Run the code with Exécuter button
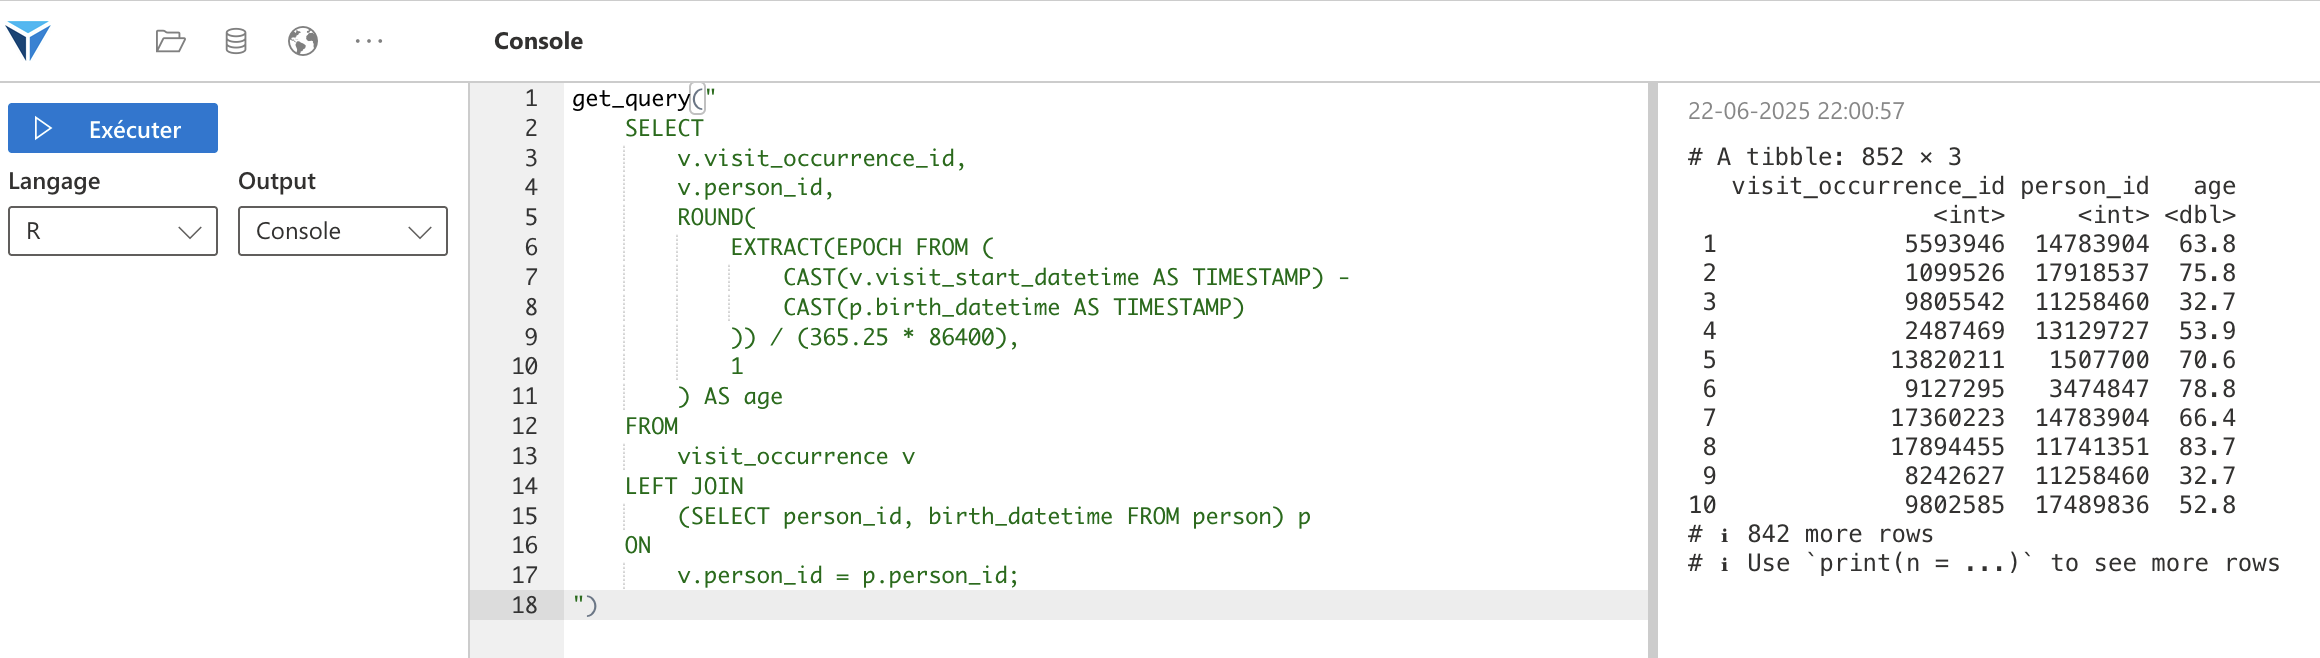Image resolution: width=2320 pixels, height=658 pixels. pos(113,128)
